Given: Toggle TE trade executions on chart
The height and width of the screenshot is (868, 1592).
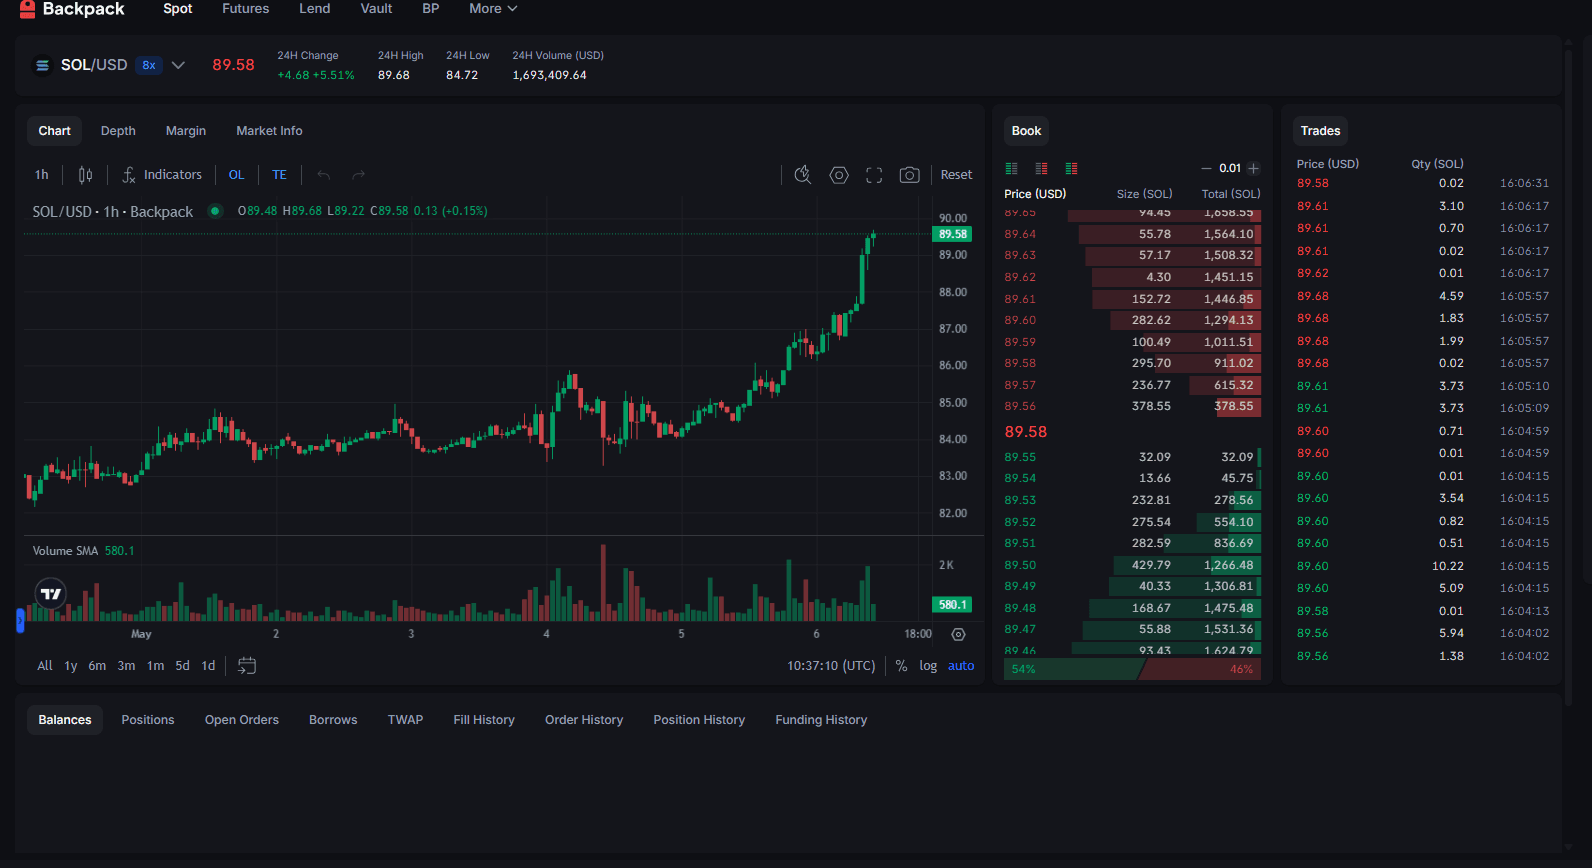Looking at the screenshot, I should pos(279,175).
